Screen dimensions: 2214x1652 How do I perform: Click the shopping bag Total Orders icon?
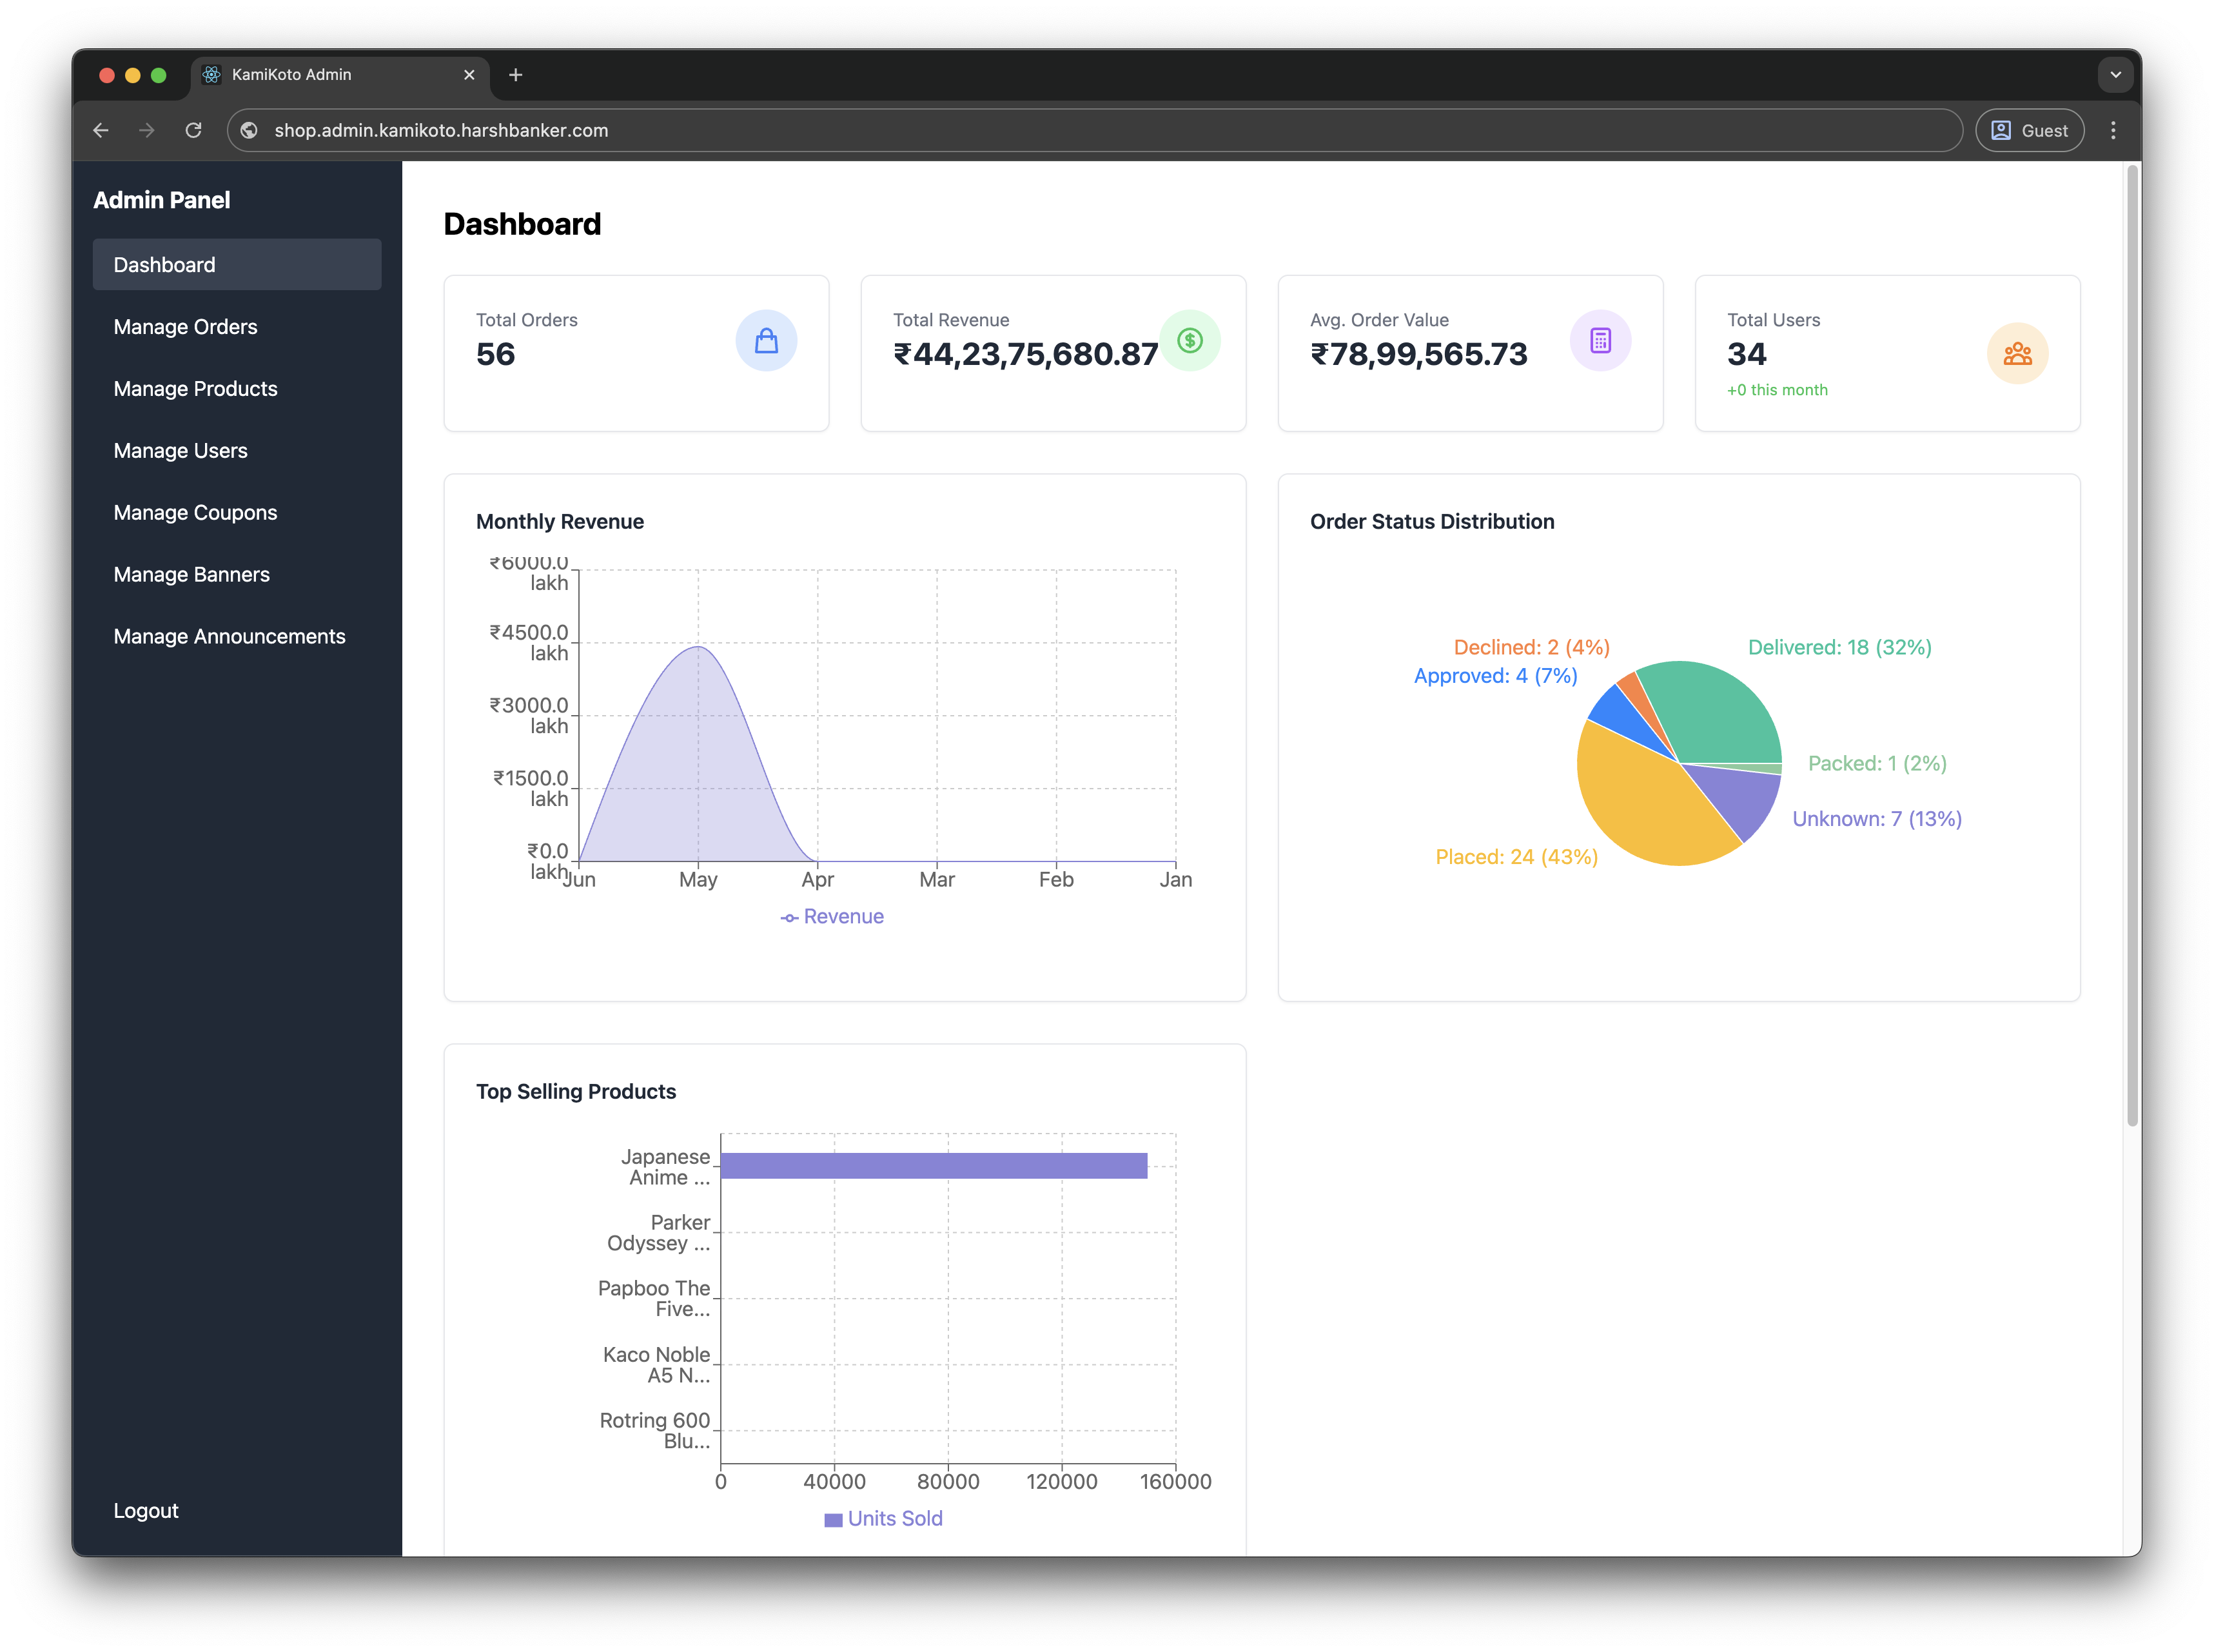click(766, 341)
